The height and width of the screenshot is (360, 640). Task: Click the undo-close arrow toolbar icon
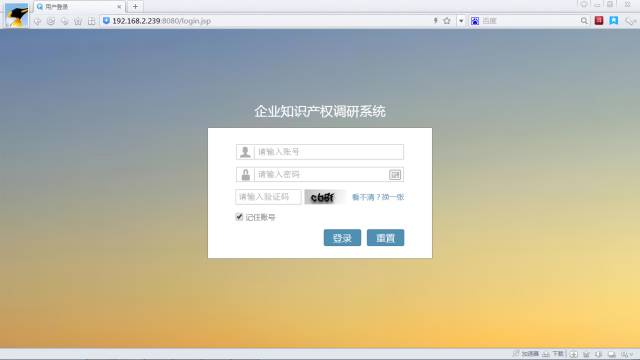click(64, 21)
